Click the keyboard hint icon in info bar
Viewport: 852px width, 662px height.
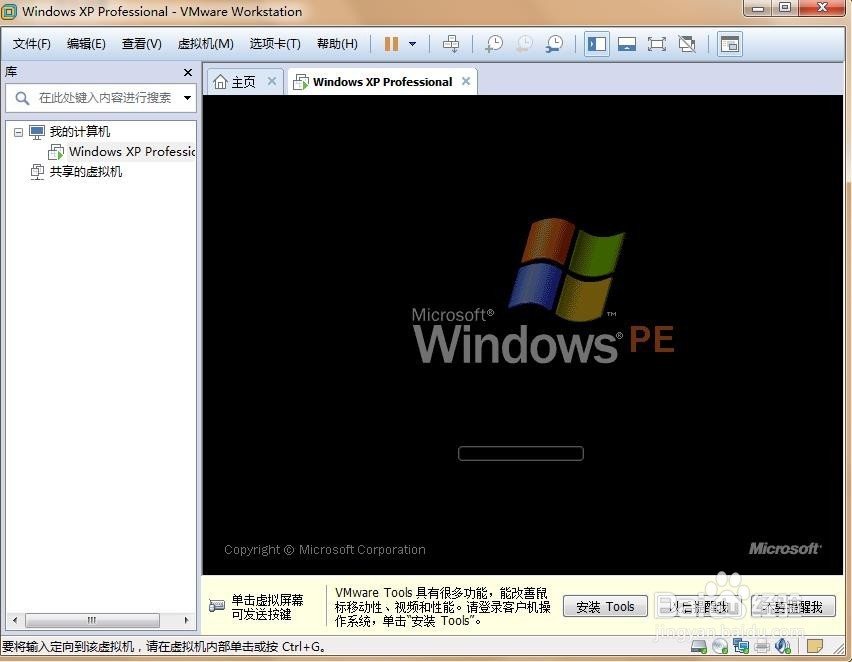[217, 605]
